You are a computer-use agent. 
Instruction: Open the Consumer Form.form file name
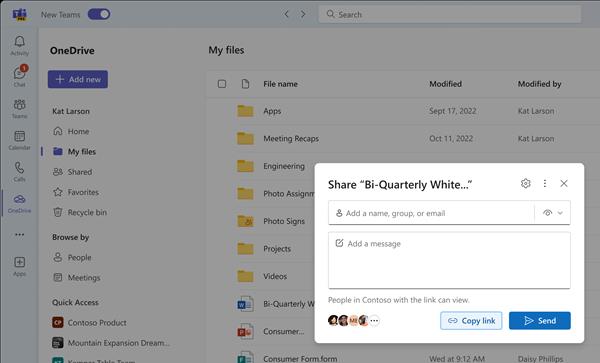point(300,359)
